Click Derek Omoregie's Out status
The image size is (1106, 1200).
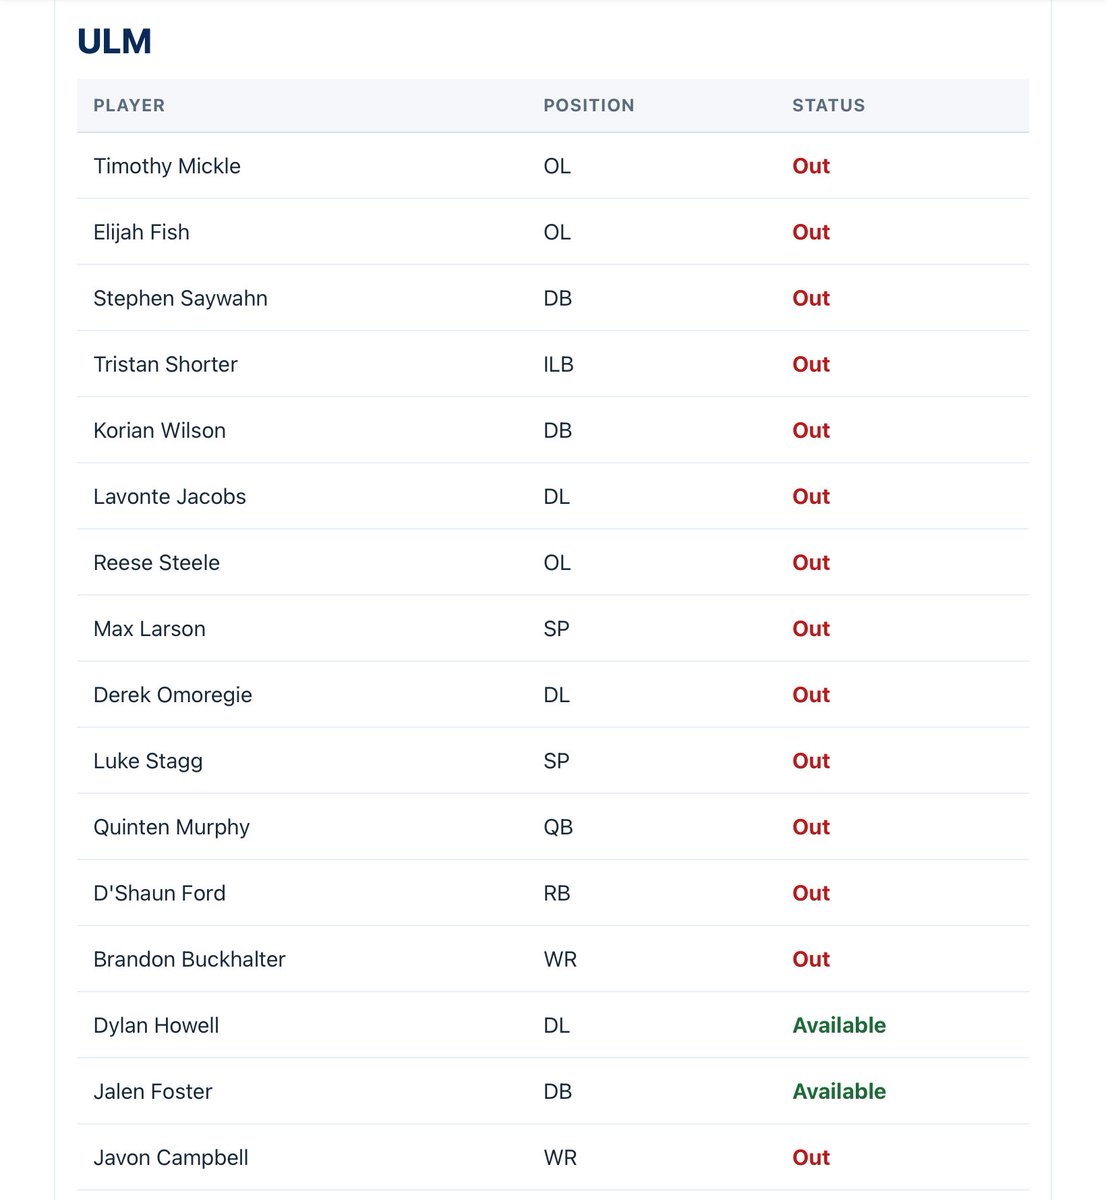(811, 694)
